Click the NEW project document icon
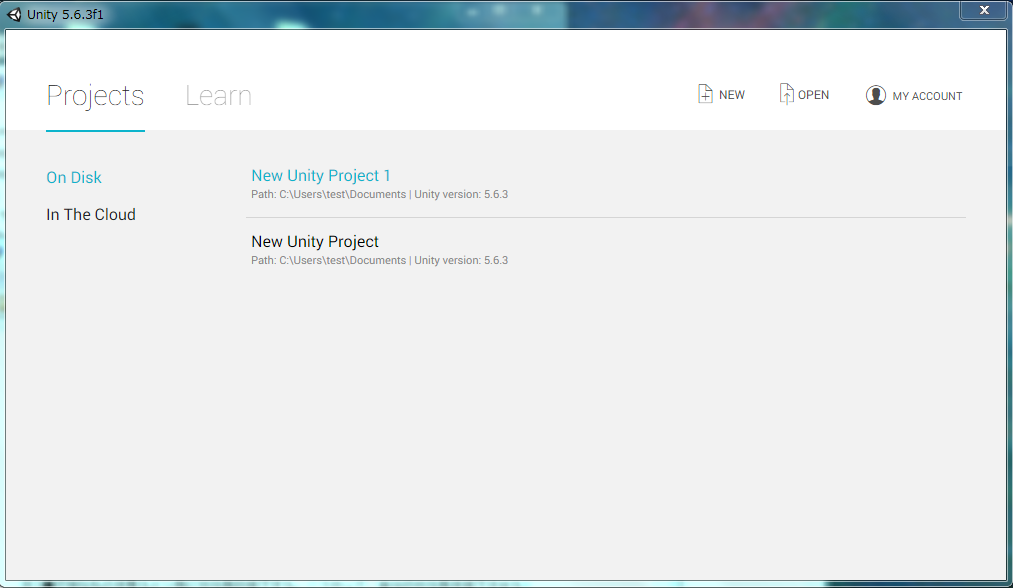 tap(705, 94)
